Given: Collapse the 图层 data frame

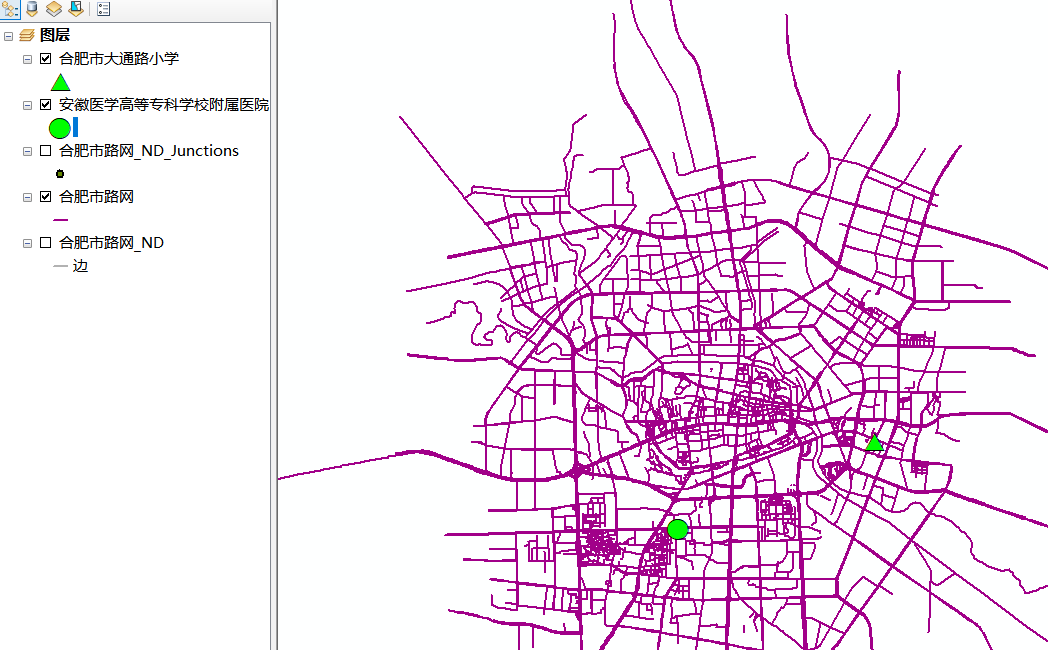Looking at the screenshot, I should 8,36.
